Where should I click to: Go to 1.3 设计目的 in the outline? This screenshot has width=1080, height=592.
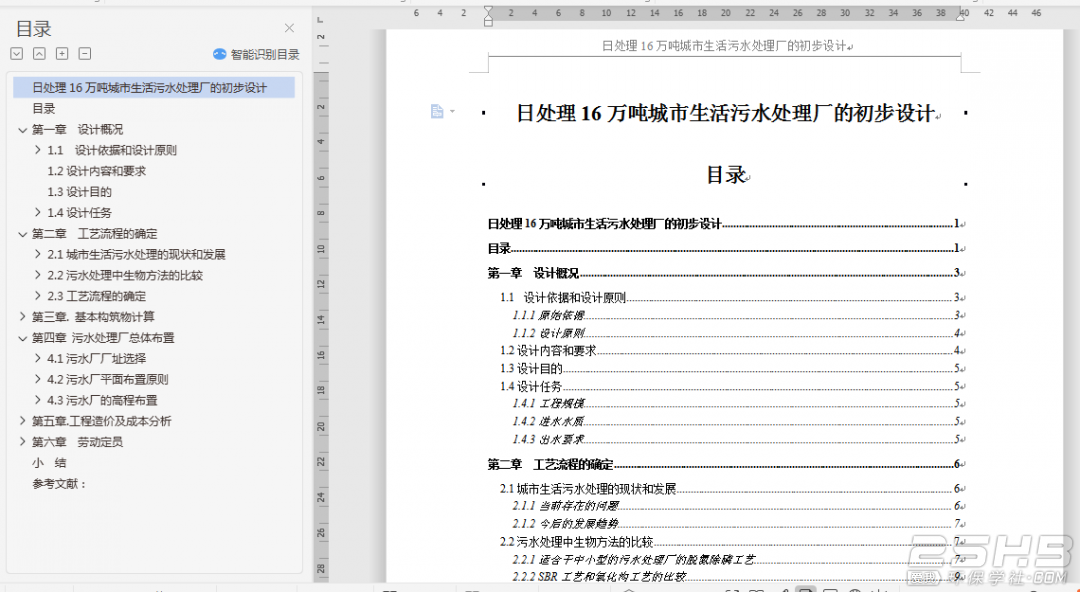[x=79, y=192]
